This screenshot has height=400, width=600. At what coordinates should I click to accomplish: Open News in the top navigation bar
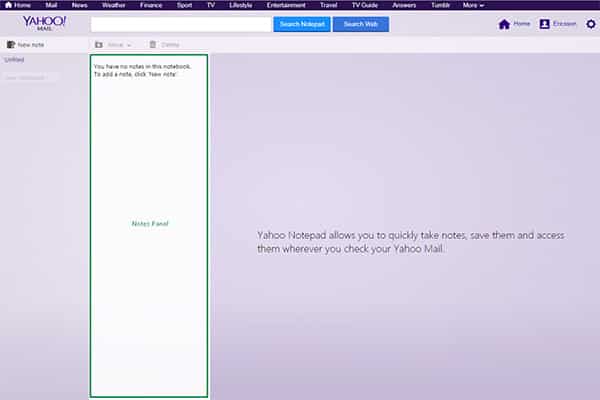[x=80, y=5]
